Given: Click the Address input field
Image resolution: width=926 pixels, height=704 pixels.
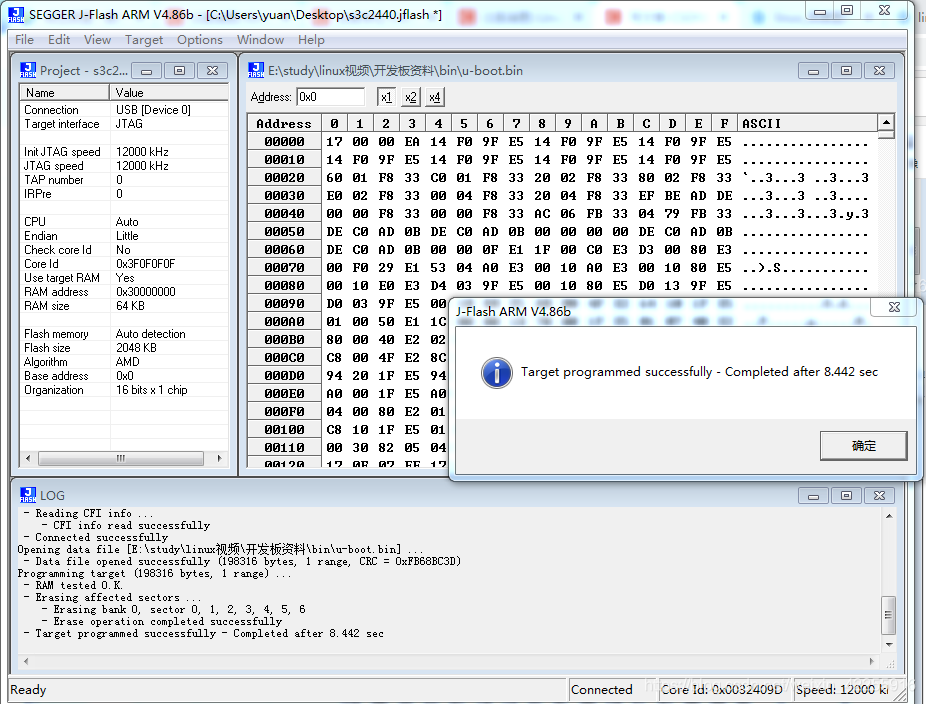Looking at the screenshot, I should (x=331, y=97).
